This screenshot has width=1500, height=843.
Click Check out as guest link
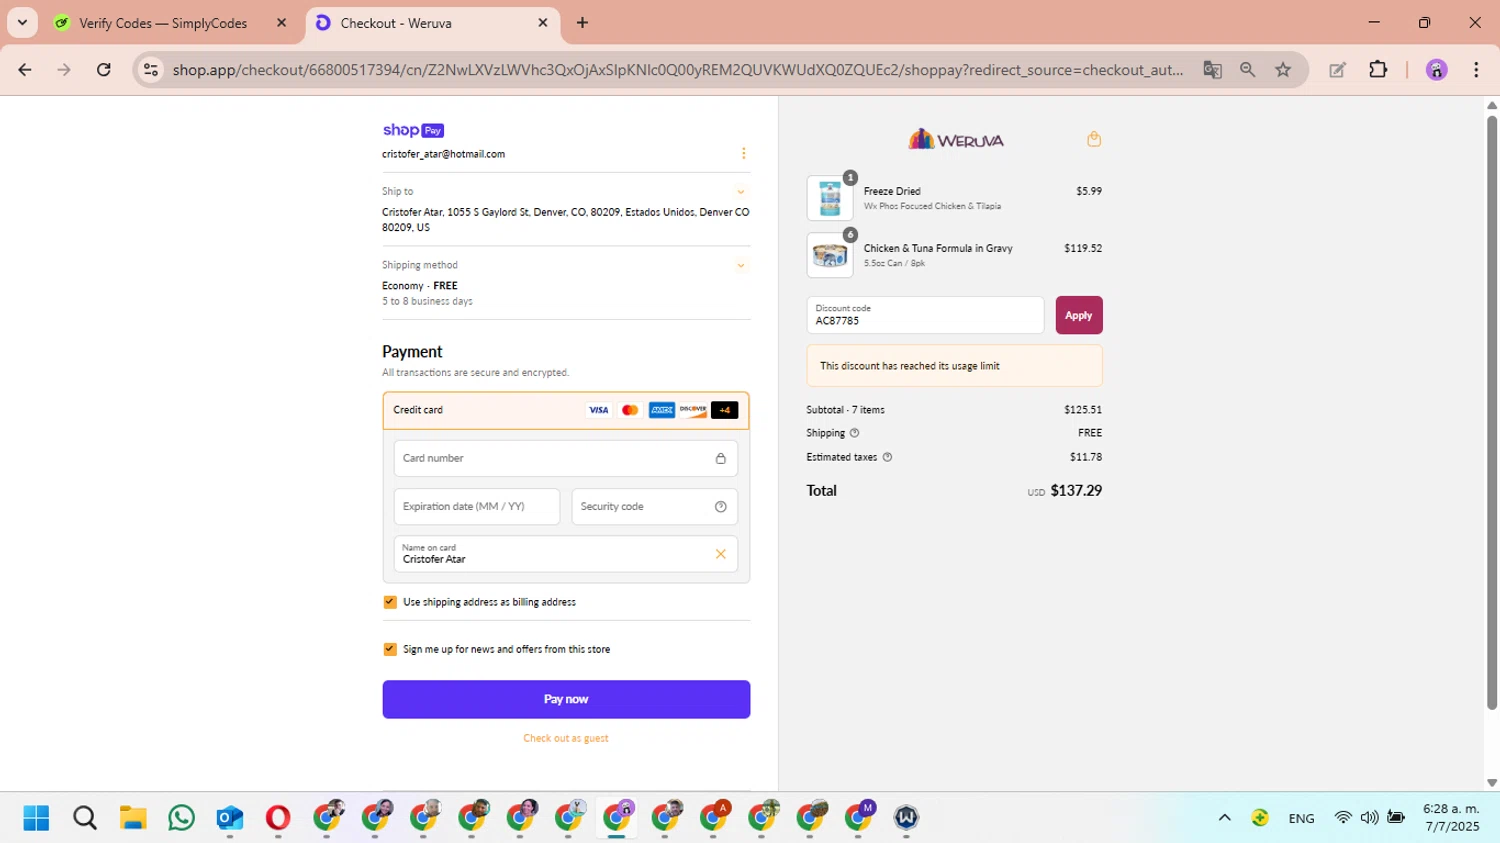(x=566, y=738)
